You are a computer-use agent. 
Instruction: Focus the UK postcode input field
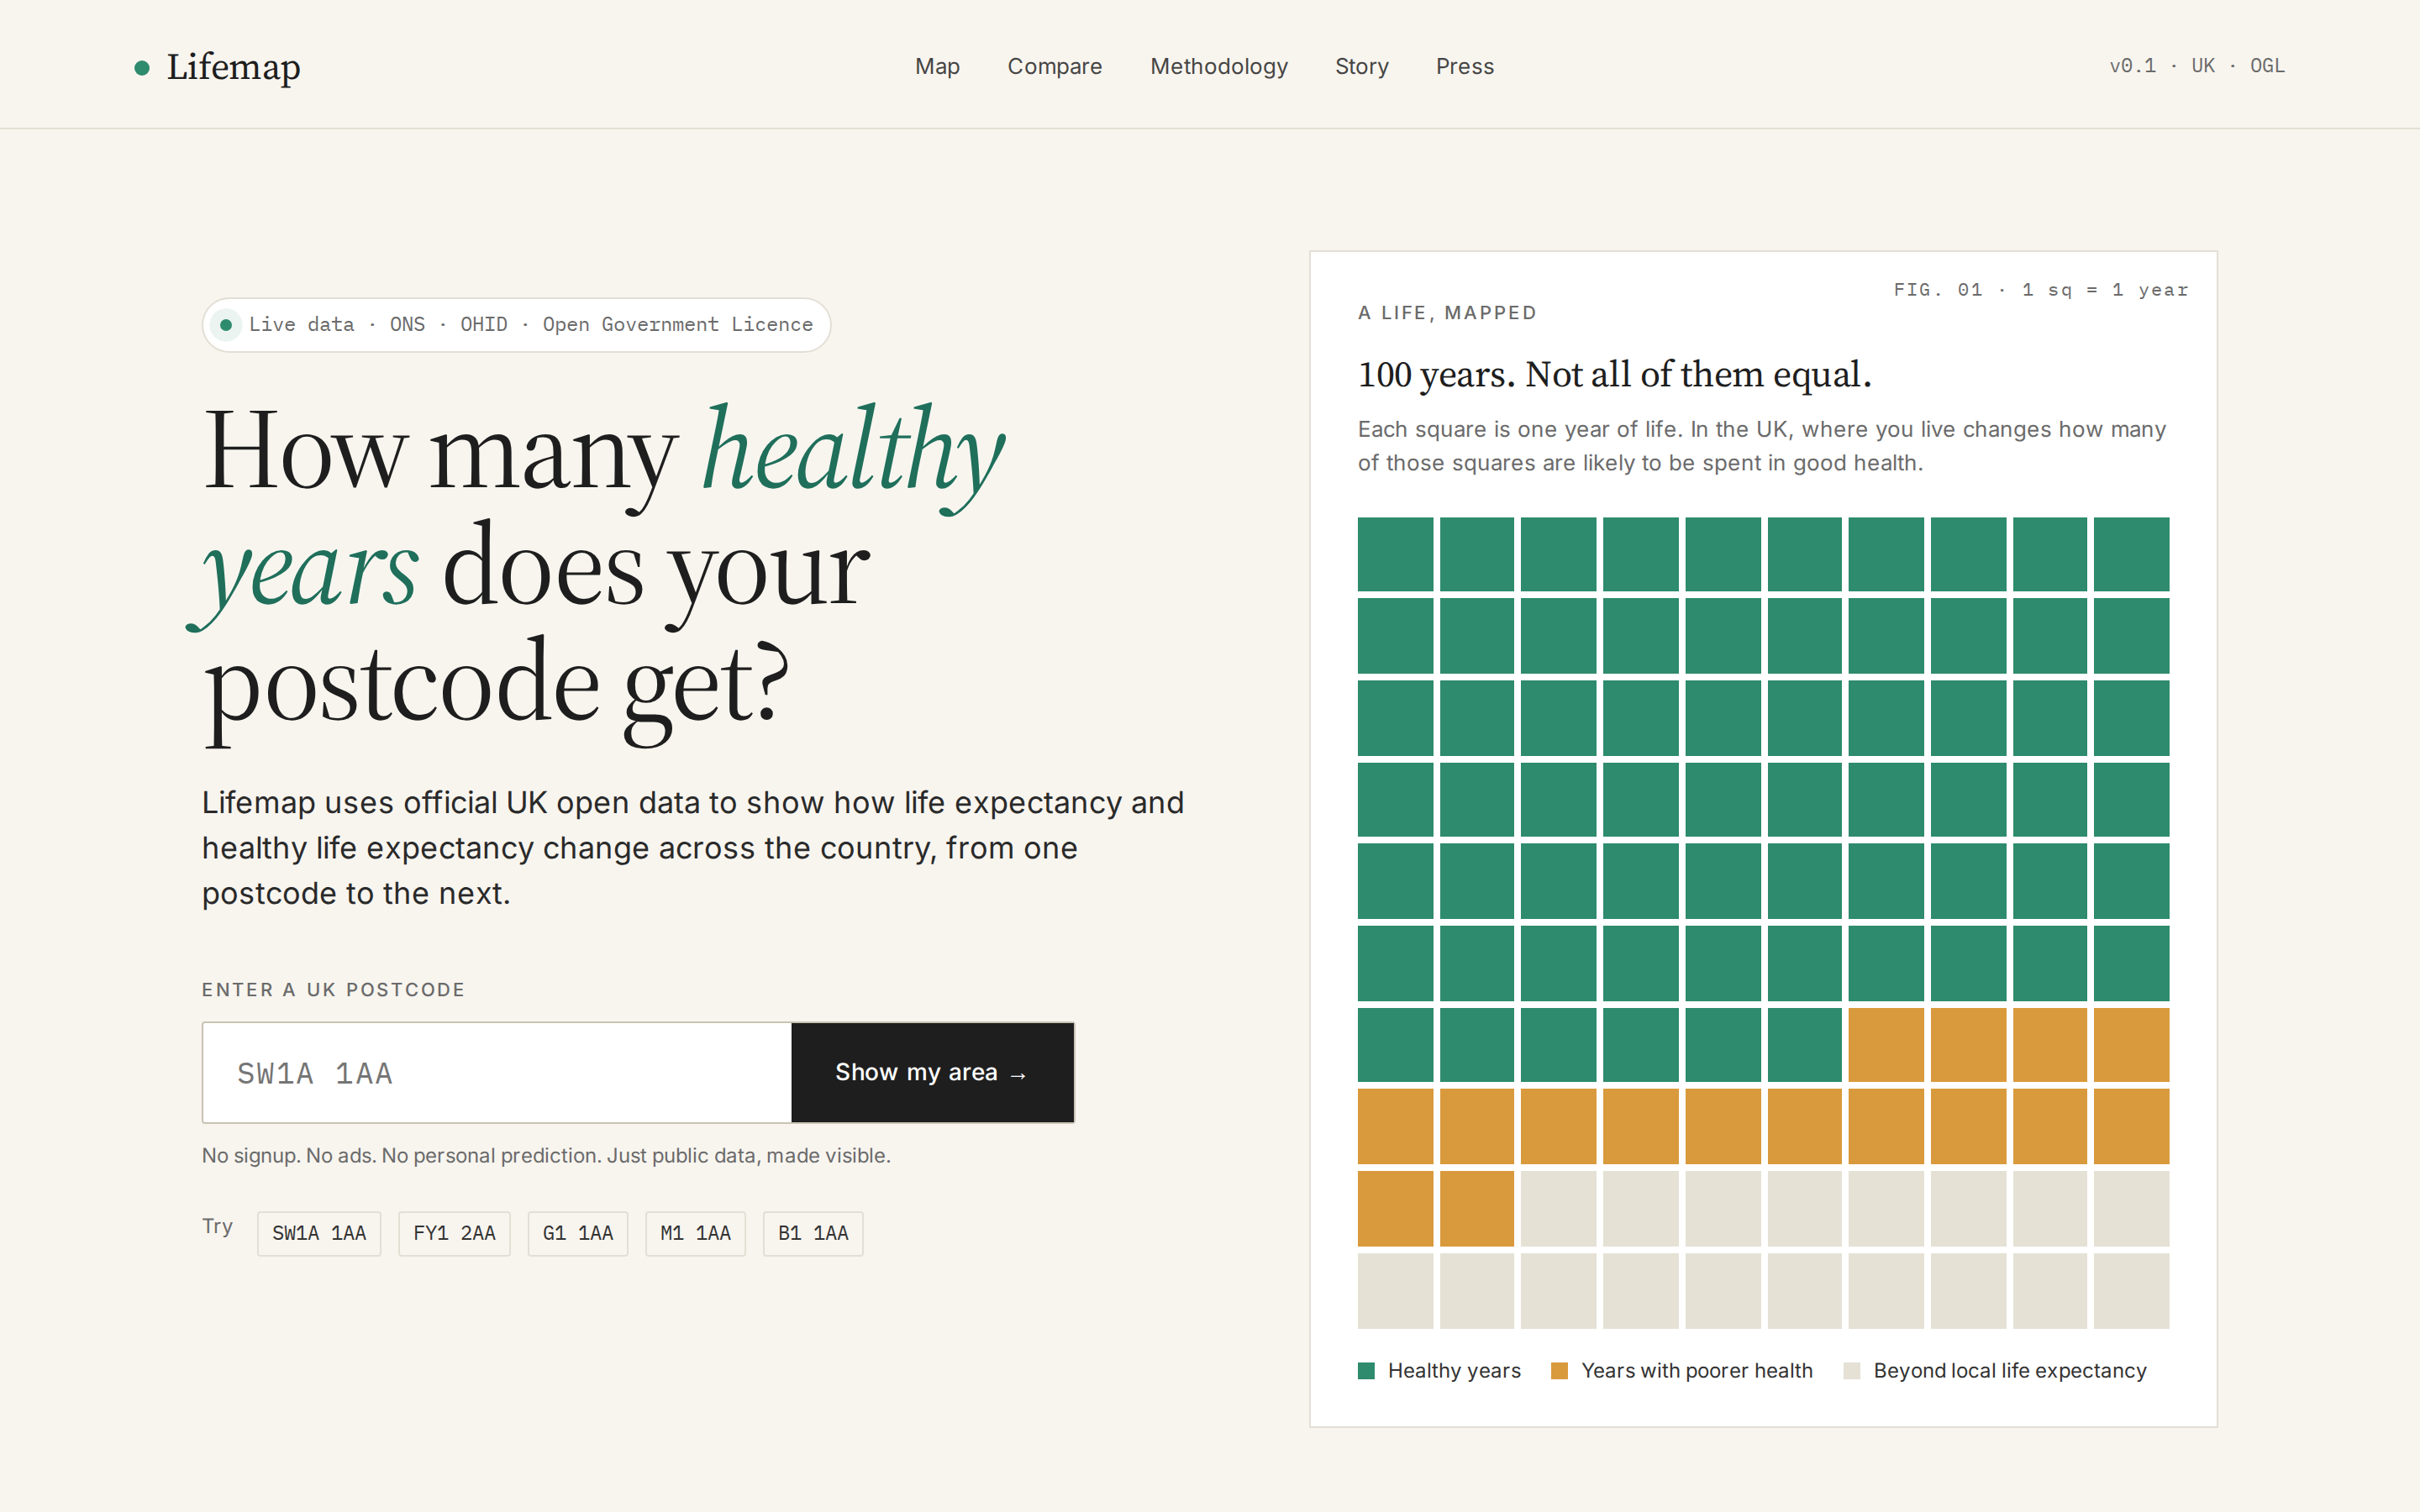[x=497, y=1072]
